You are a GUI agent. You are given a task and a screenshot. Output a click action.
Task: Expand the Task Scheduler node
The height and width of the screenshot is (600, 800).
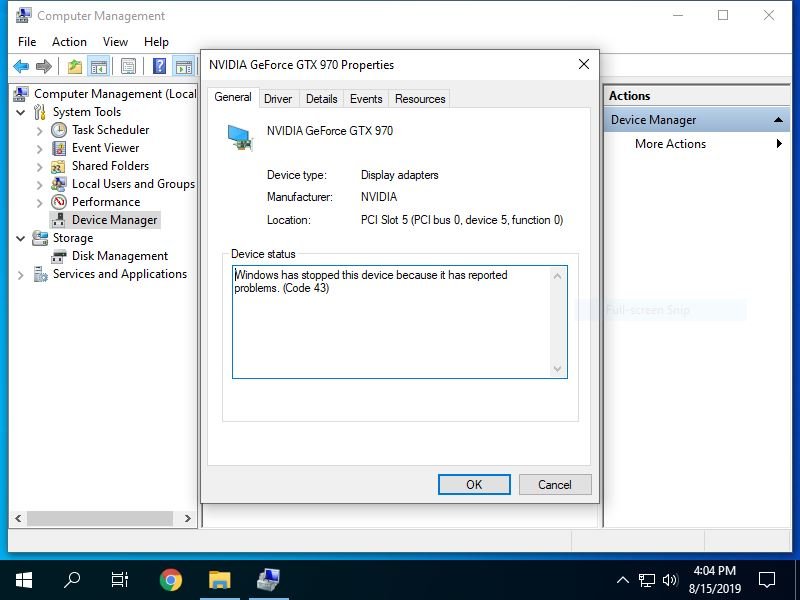(x=39, y=131)
